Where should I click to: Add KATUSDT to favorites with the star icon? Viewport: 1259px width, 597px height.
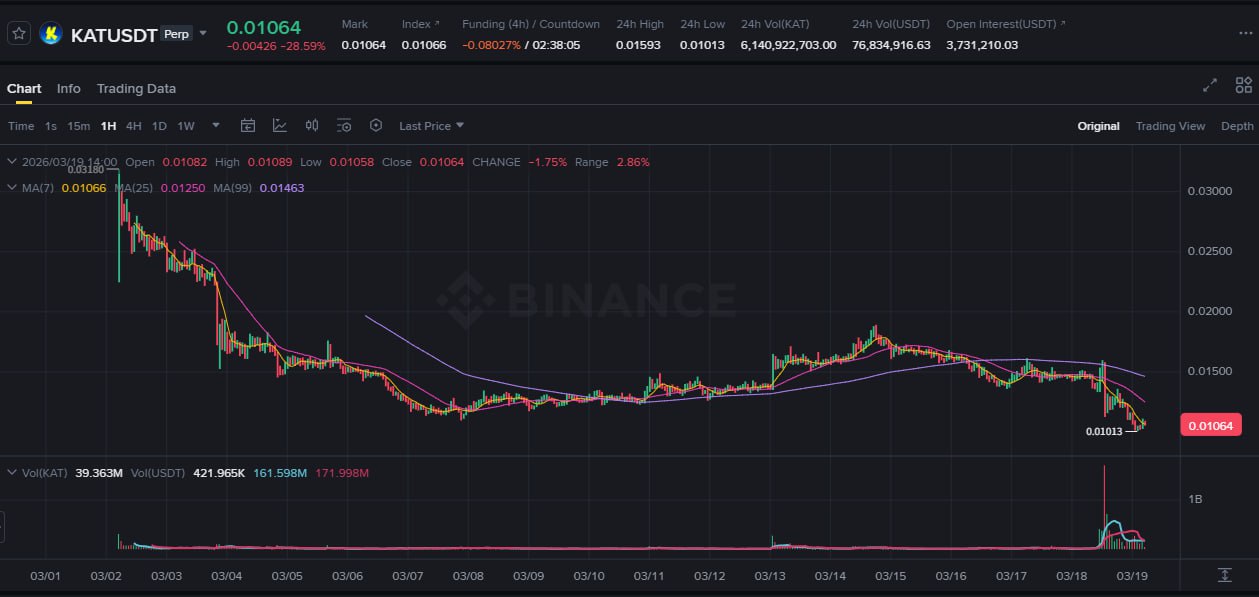point(17,32)
